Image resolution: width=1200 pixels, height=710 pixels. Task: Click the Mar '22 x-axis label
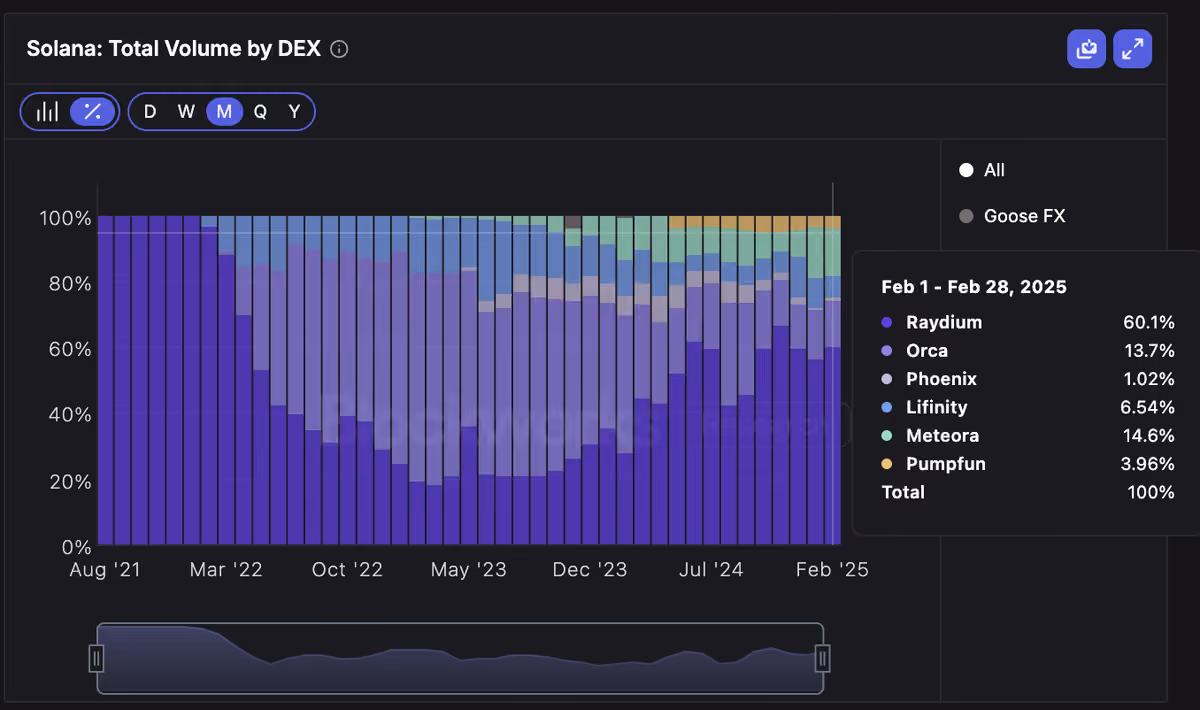click(226, 570)
